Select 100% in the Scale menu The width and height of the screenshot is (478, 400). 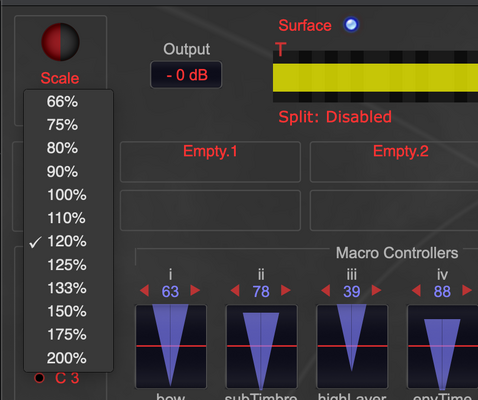pyautogui.click(x=68, y=195)
